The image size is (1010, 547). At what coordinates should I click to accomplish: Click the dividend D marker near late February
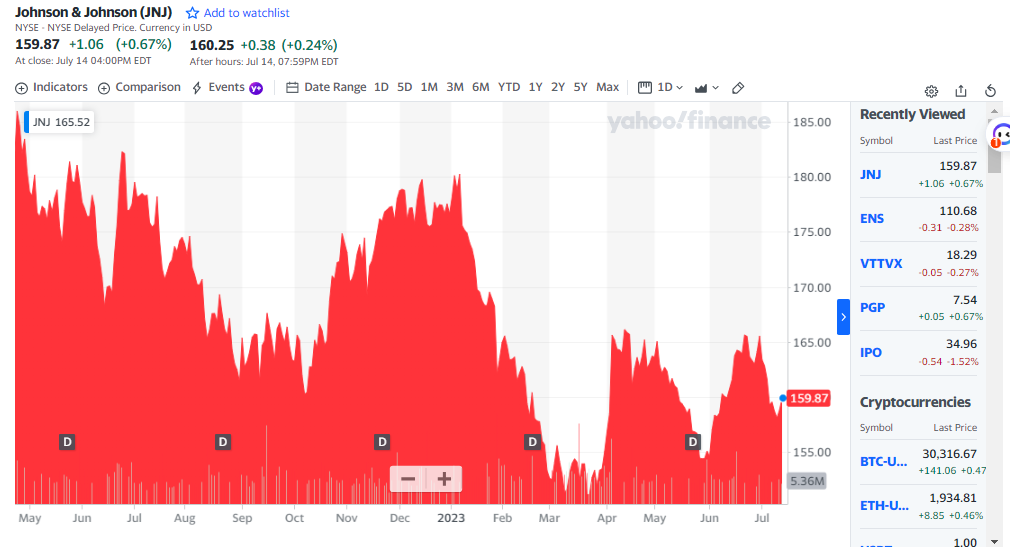532,442
